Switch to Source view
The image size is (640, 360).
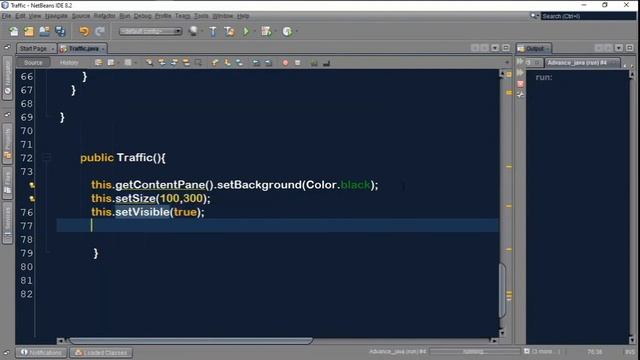(33, 62)
